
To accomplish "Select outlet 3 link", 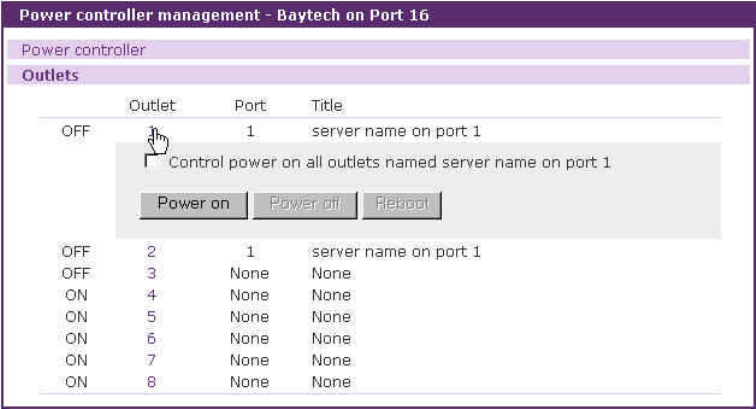I will [x=152, y=273].
